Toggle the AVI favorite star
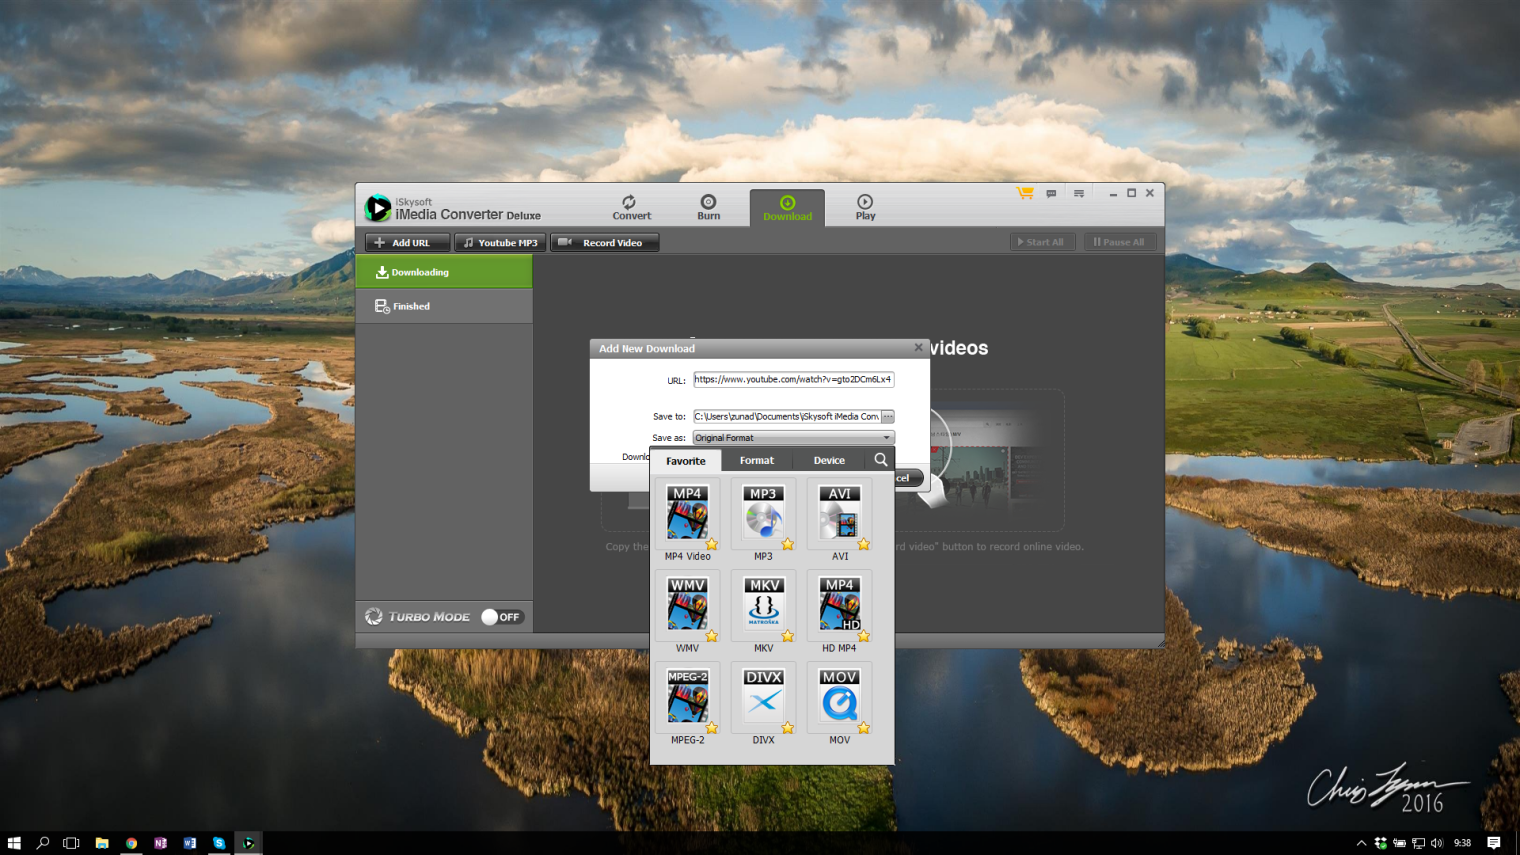Image resolution: width=1520 pixels, height=855 pixels. [864, 544]
